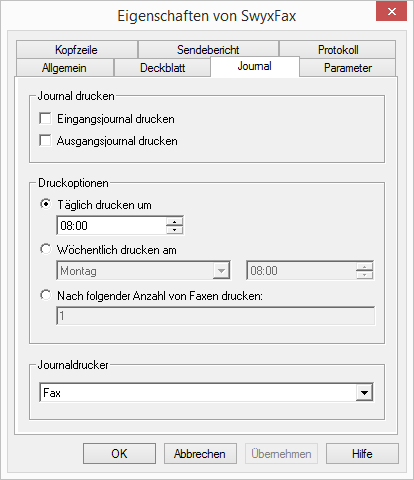The width and height of the screenshot is (414, 480).
Task: Increase daily print time with up arrow
Action: pos(174,221)
